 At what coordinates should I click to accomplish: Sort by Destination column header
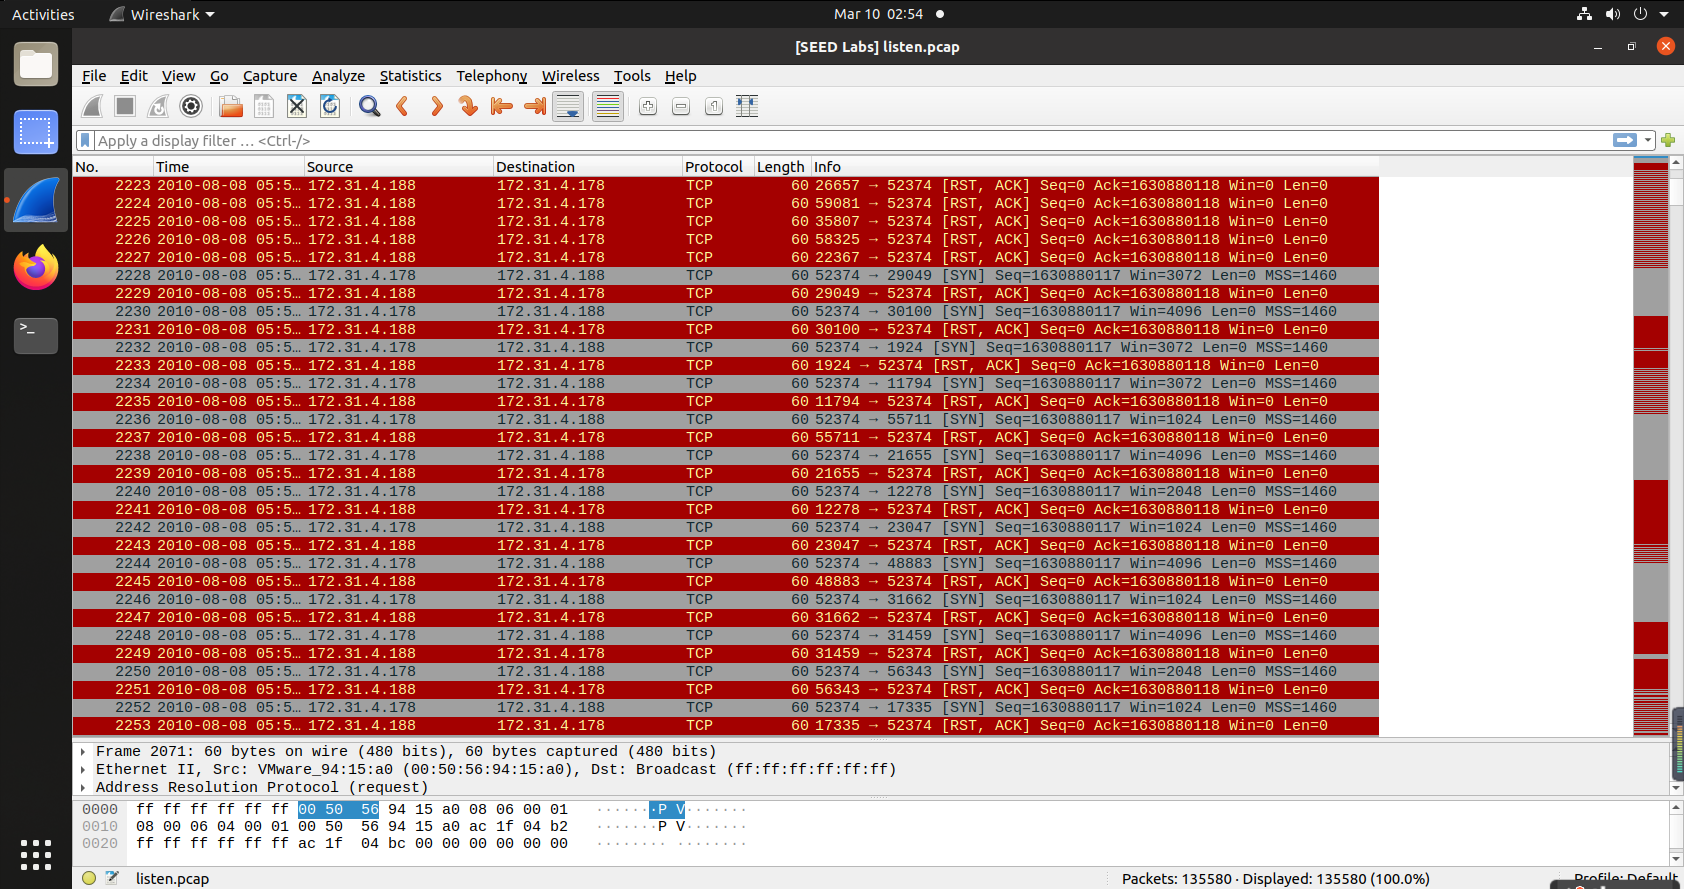click(587, 167)
